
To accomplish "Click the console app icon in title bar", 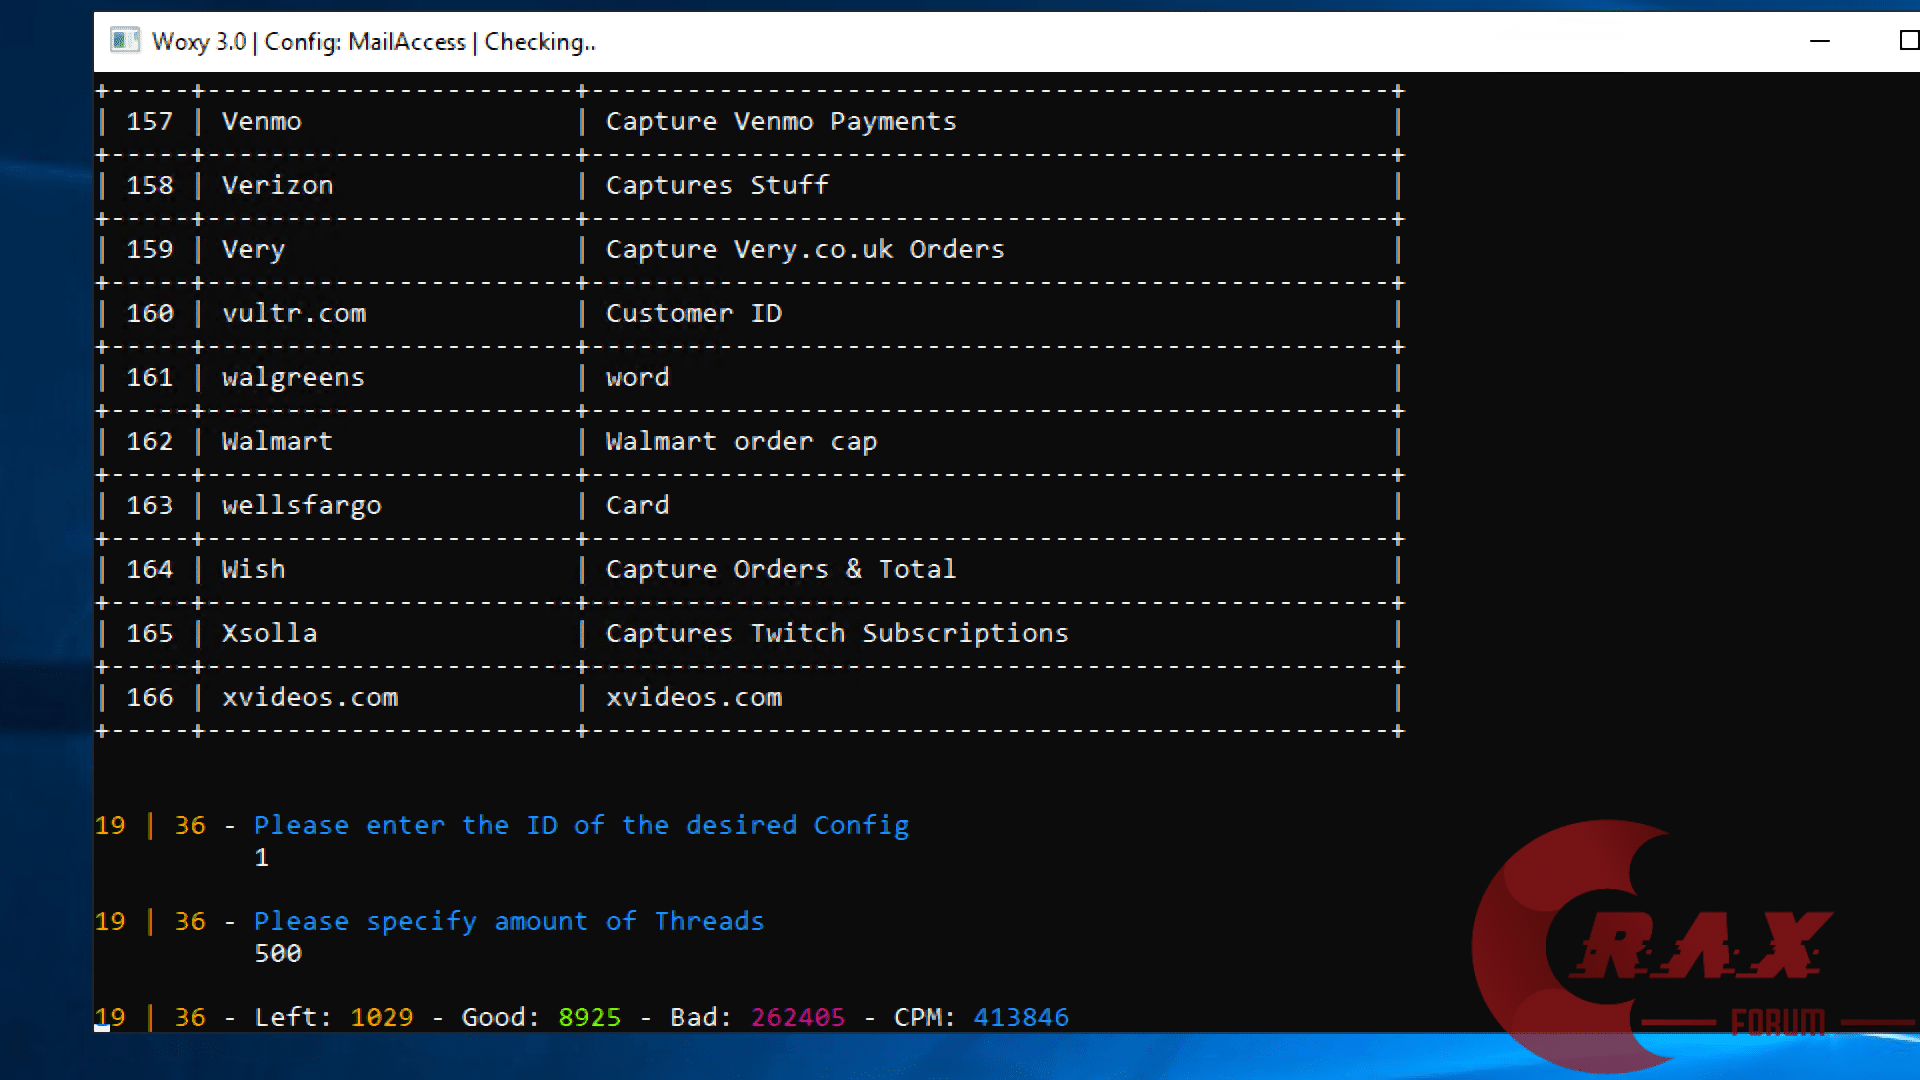I will click(x=125, y=41).
